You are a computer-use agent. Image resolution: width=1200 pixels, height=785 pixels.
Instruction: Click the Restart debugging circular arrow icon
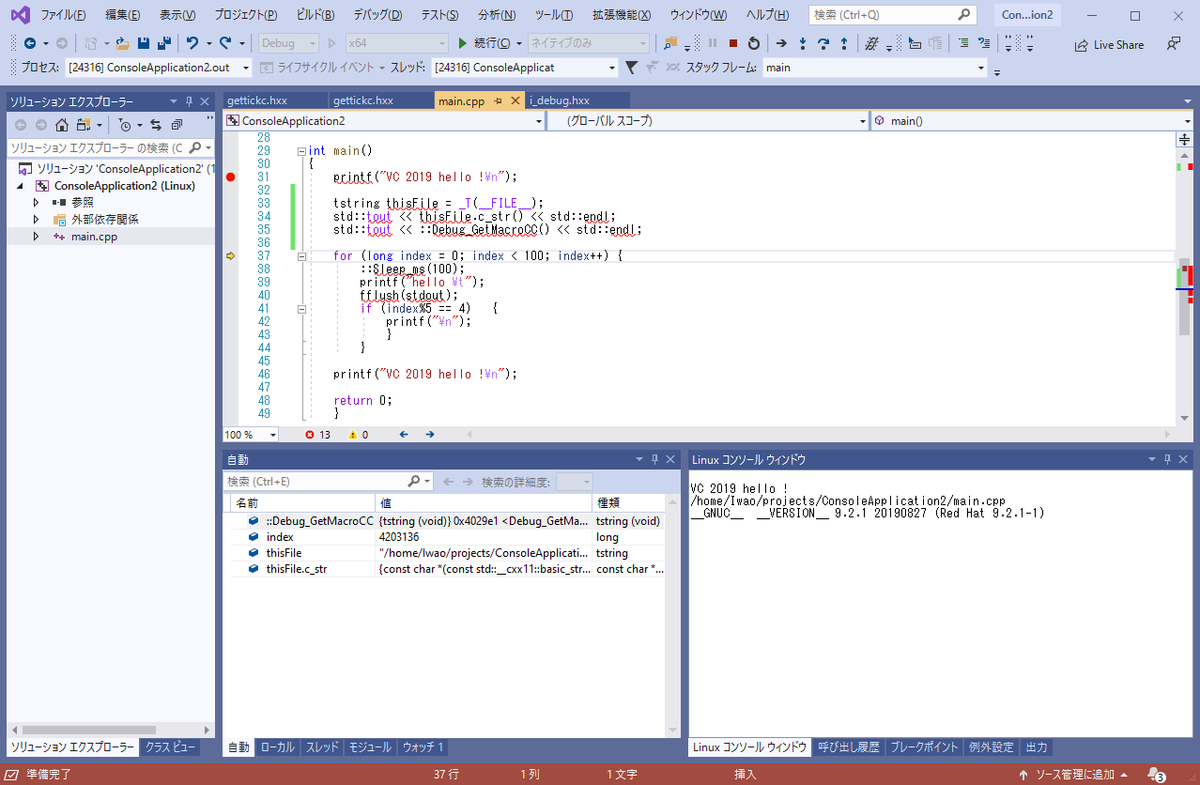tap(753, 44)
